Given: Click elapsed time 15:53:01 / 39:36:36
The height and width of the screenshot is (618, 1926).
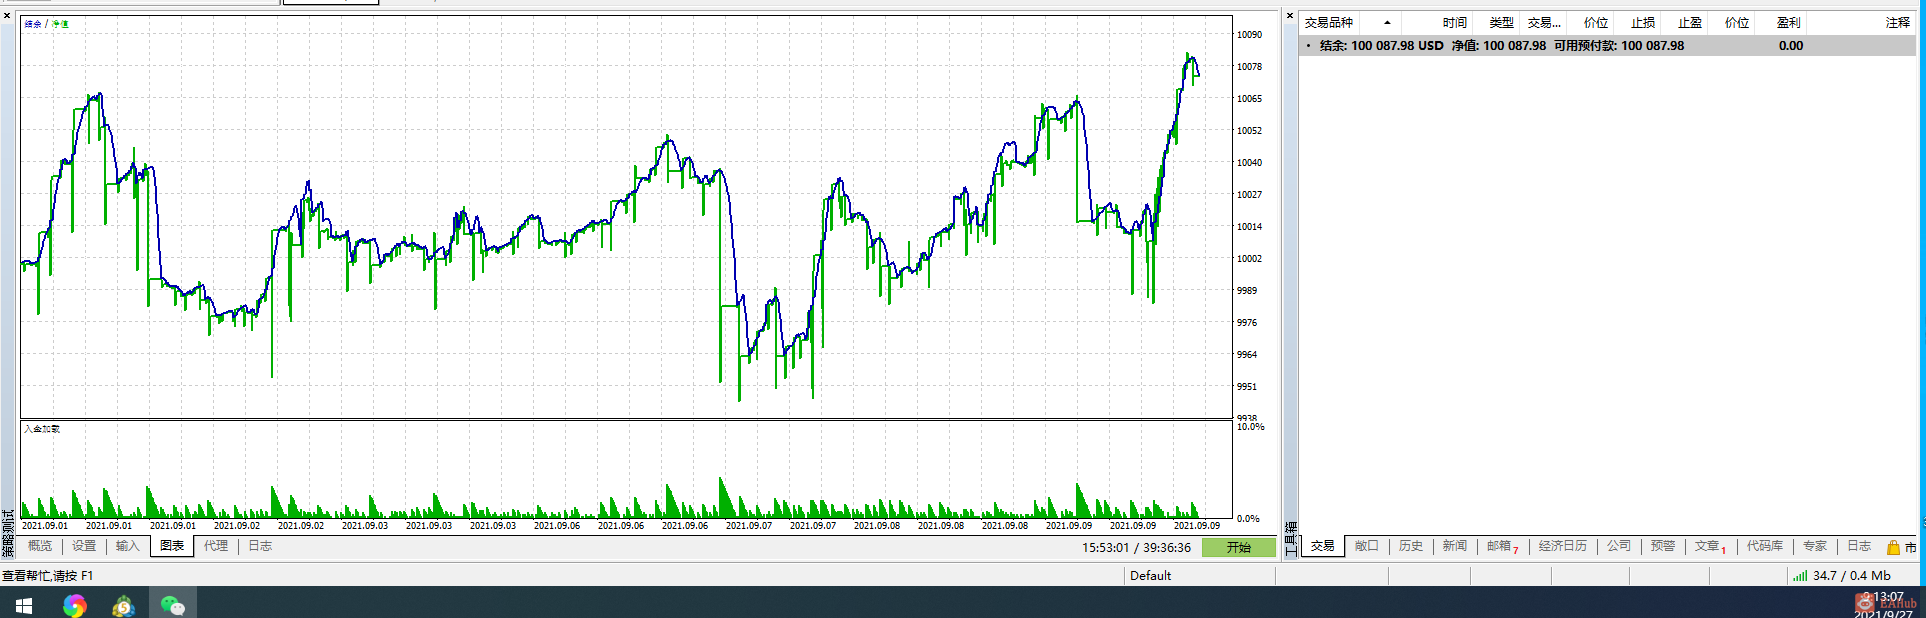Looking at the screenshot, I should point(1136,547).
